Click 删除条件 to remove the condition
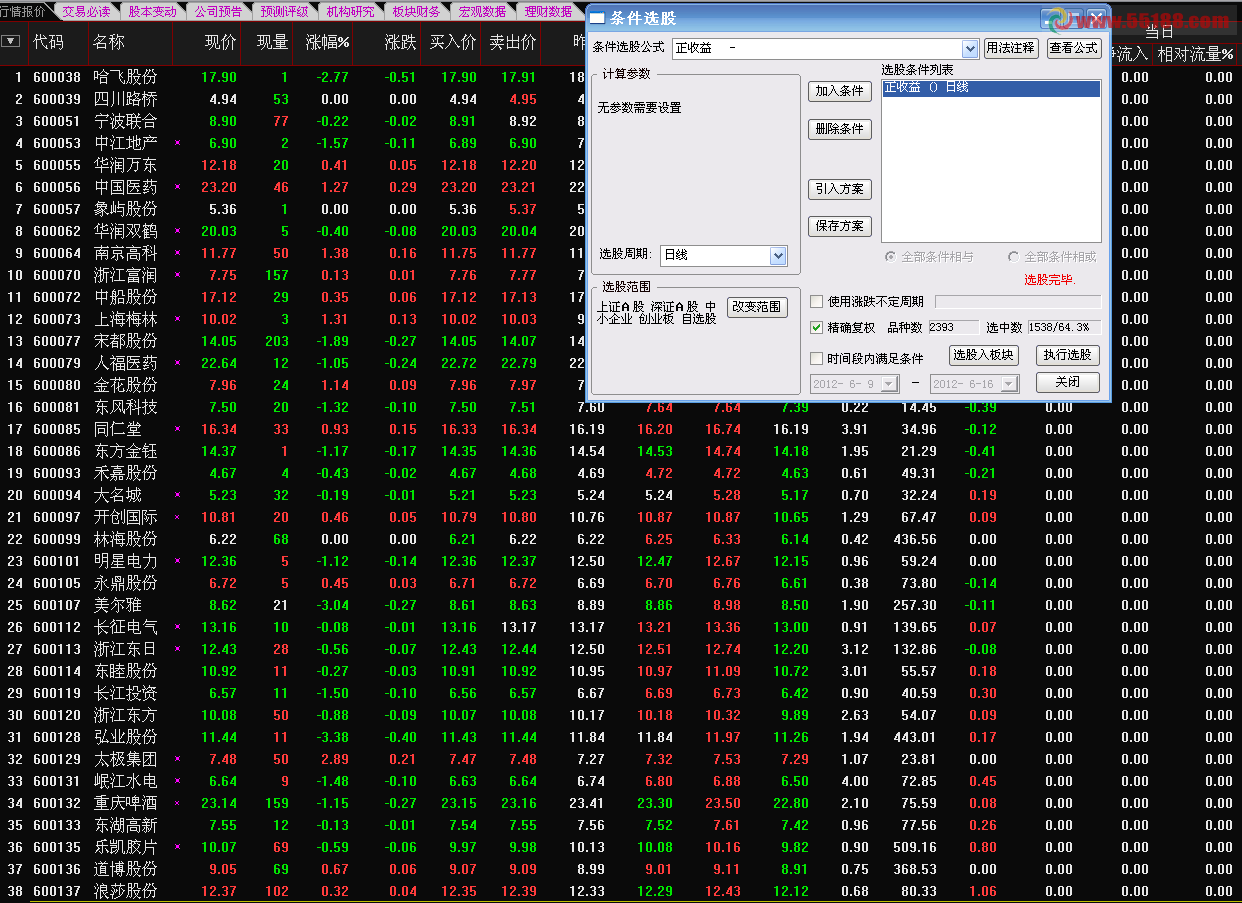The width and height of the screenshot is (1242, 903). [x=839, y=129]
